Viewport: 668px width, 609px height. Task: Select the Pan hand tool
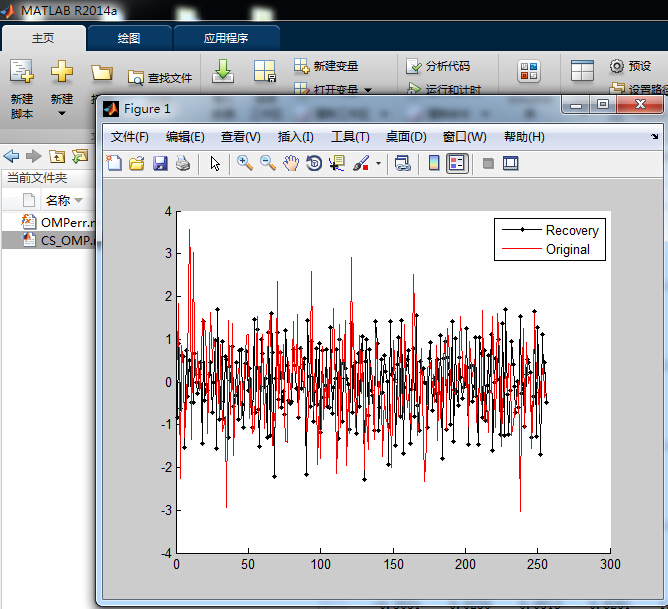291,164
